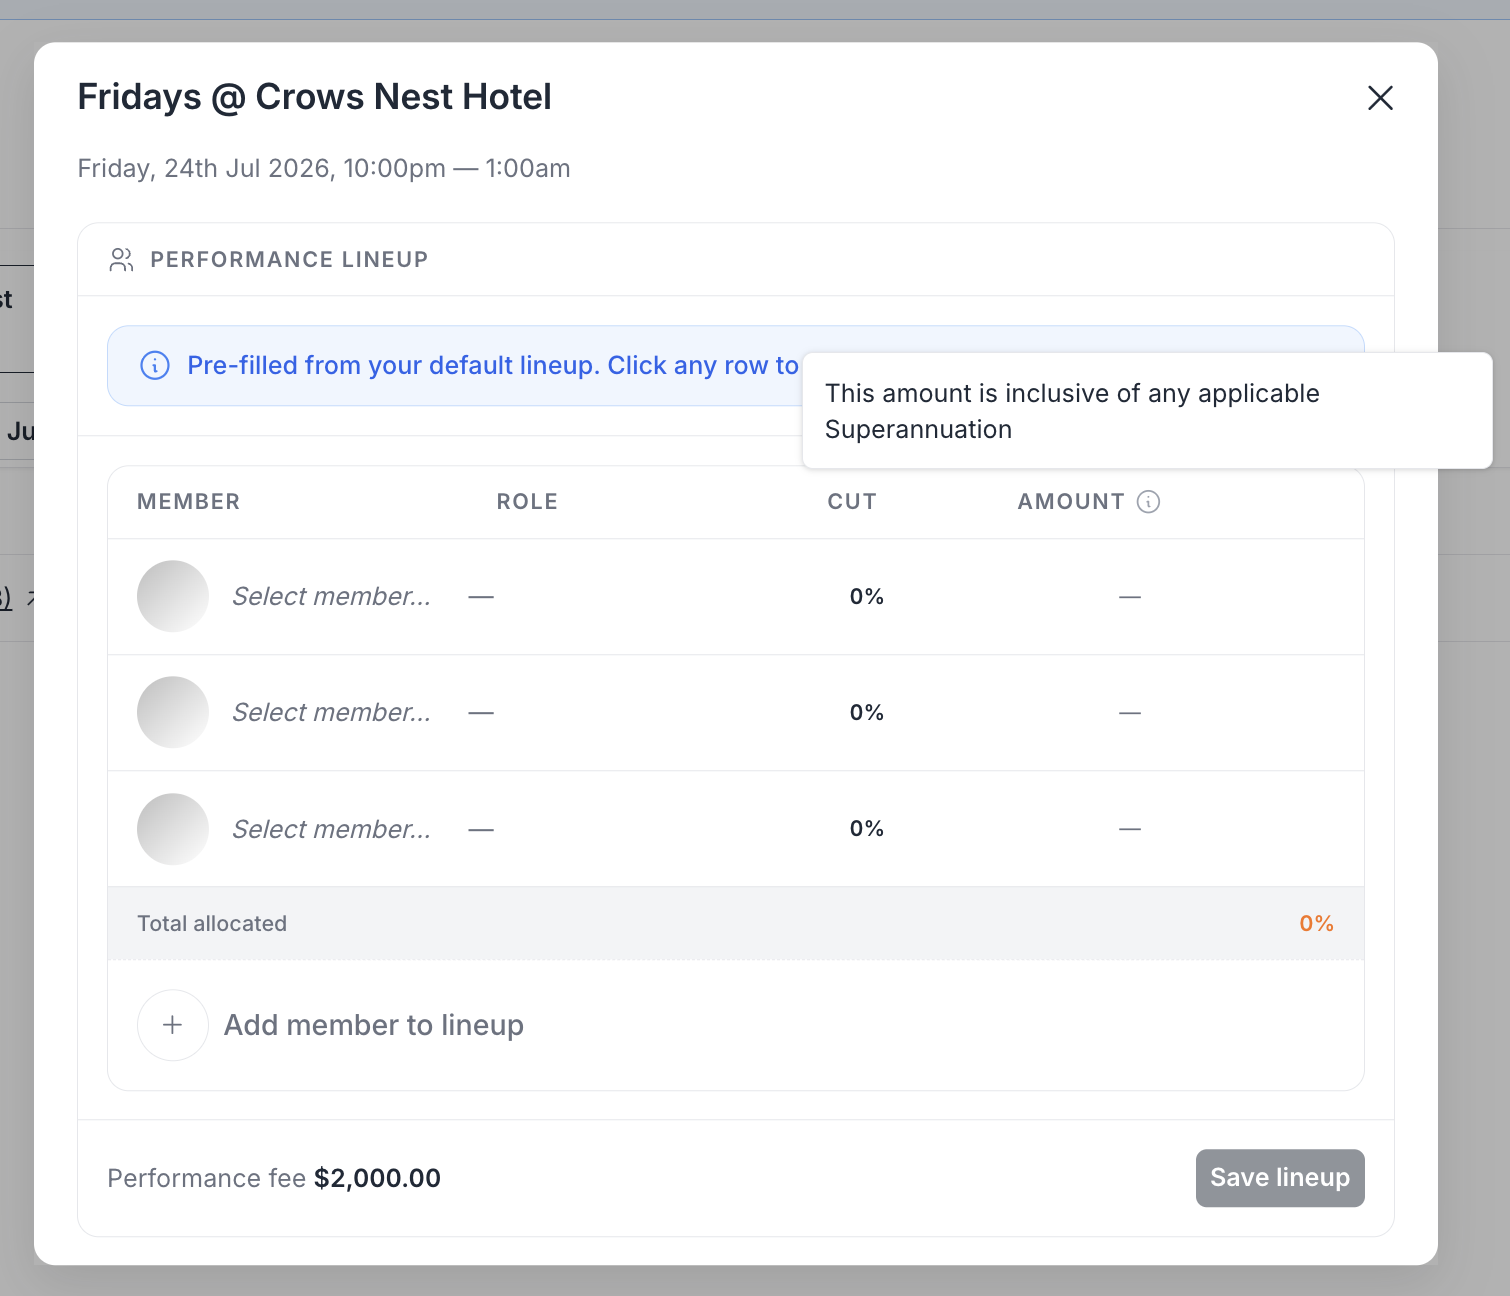Edit the 0% cut in third row
The image size is (1510, 1296).
pos(866,829)
